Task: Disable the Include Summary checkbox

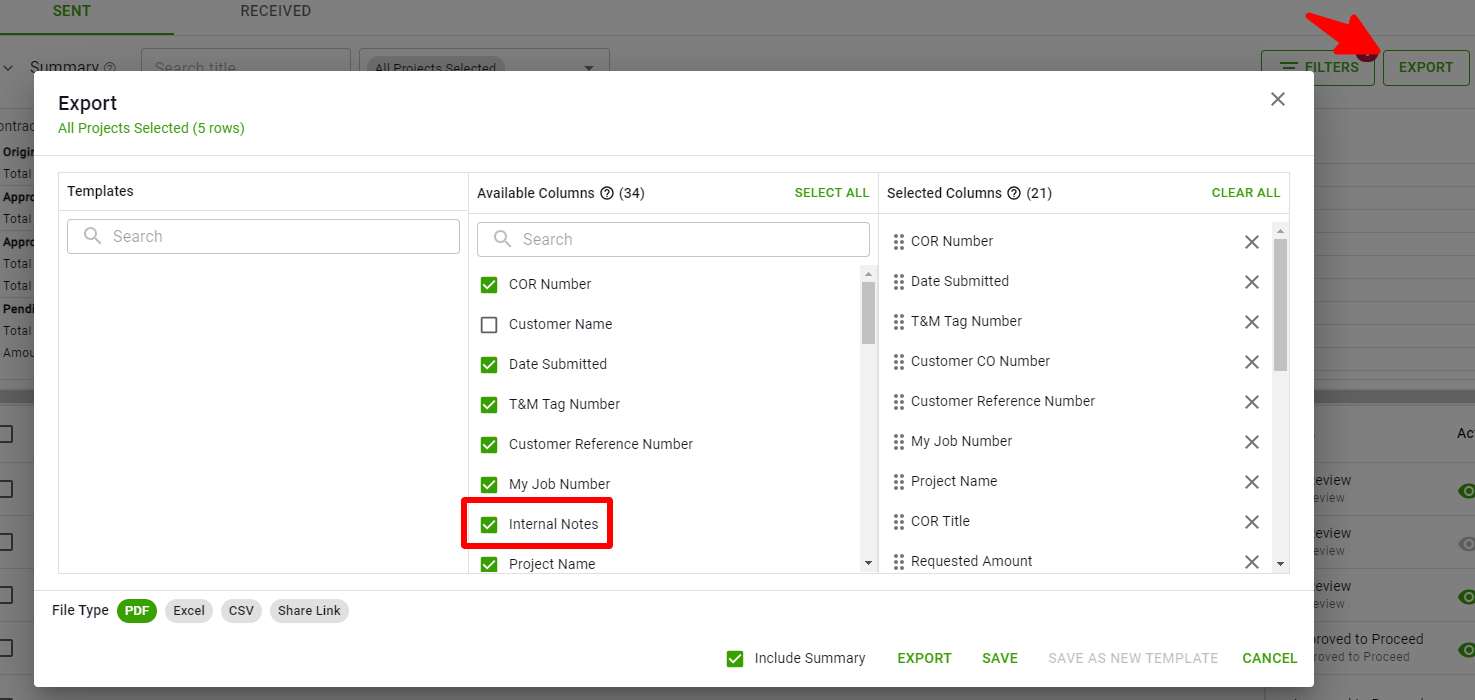Action: coord(735,658)
